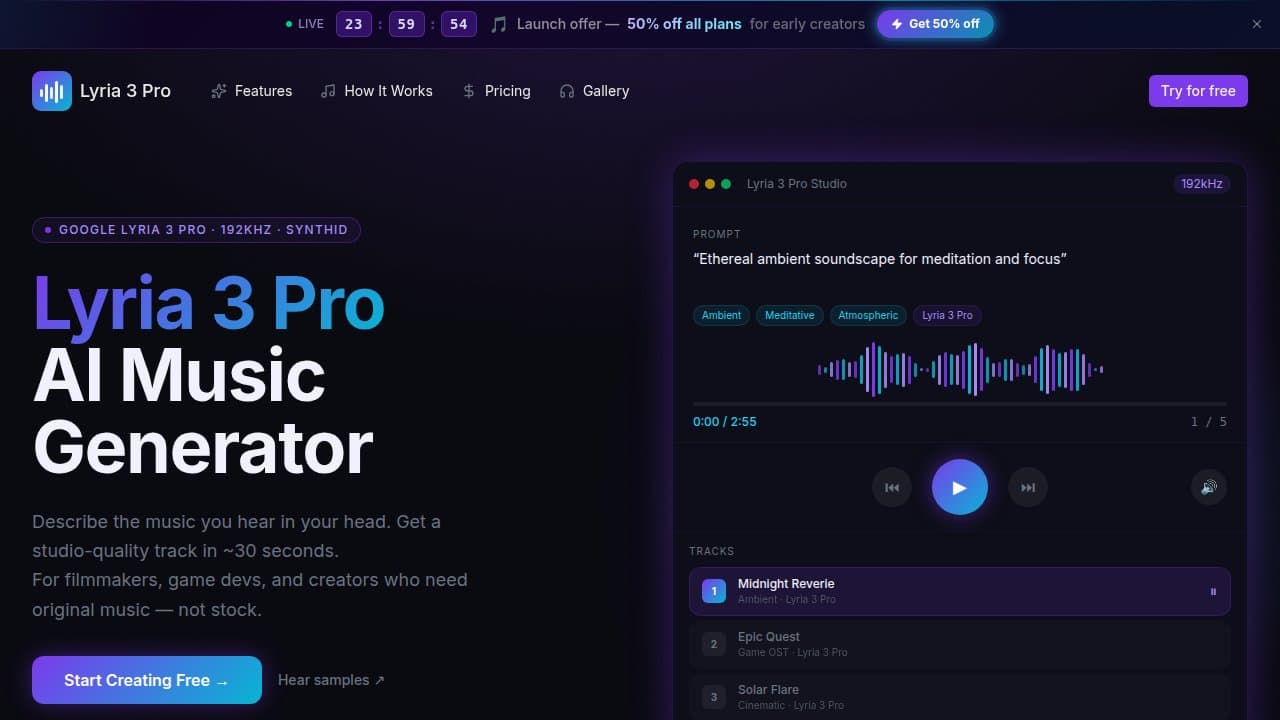Select the Solar Flare track
The image size is (1280, 720).
click(960, 697)
